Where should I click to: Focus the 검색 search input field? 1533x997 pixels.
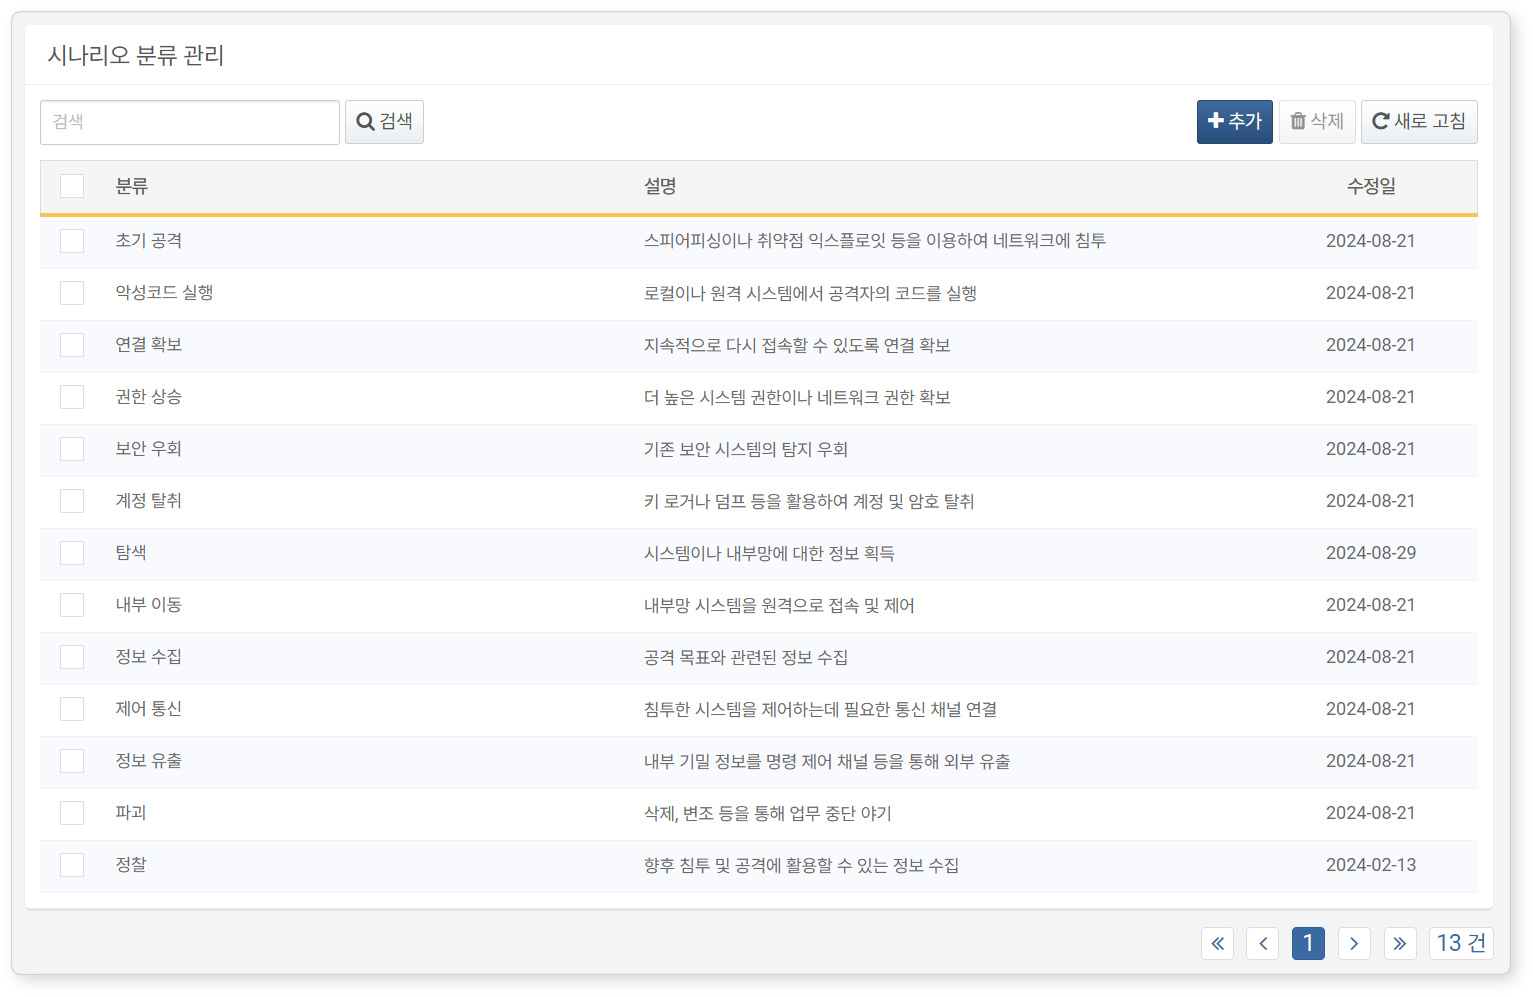coord(190,122)
